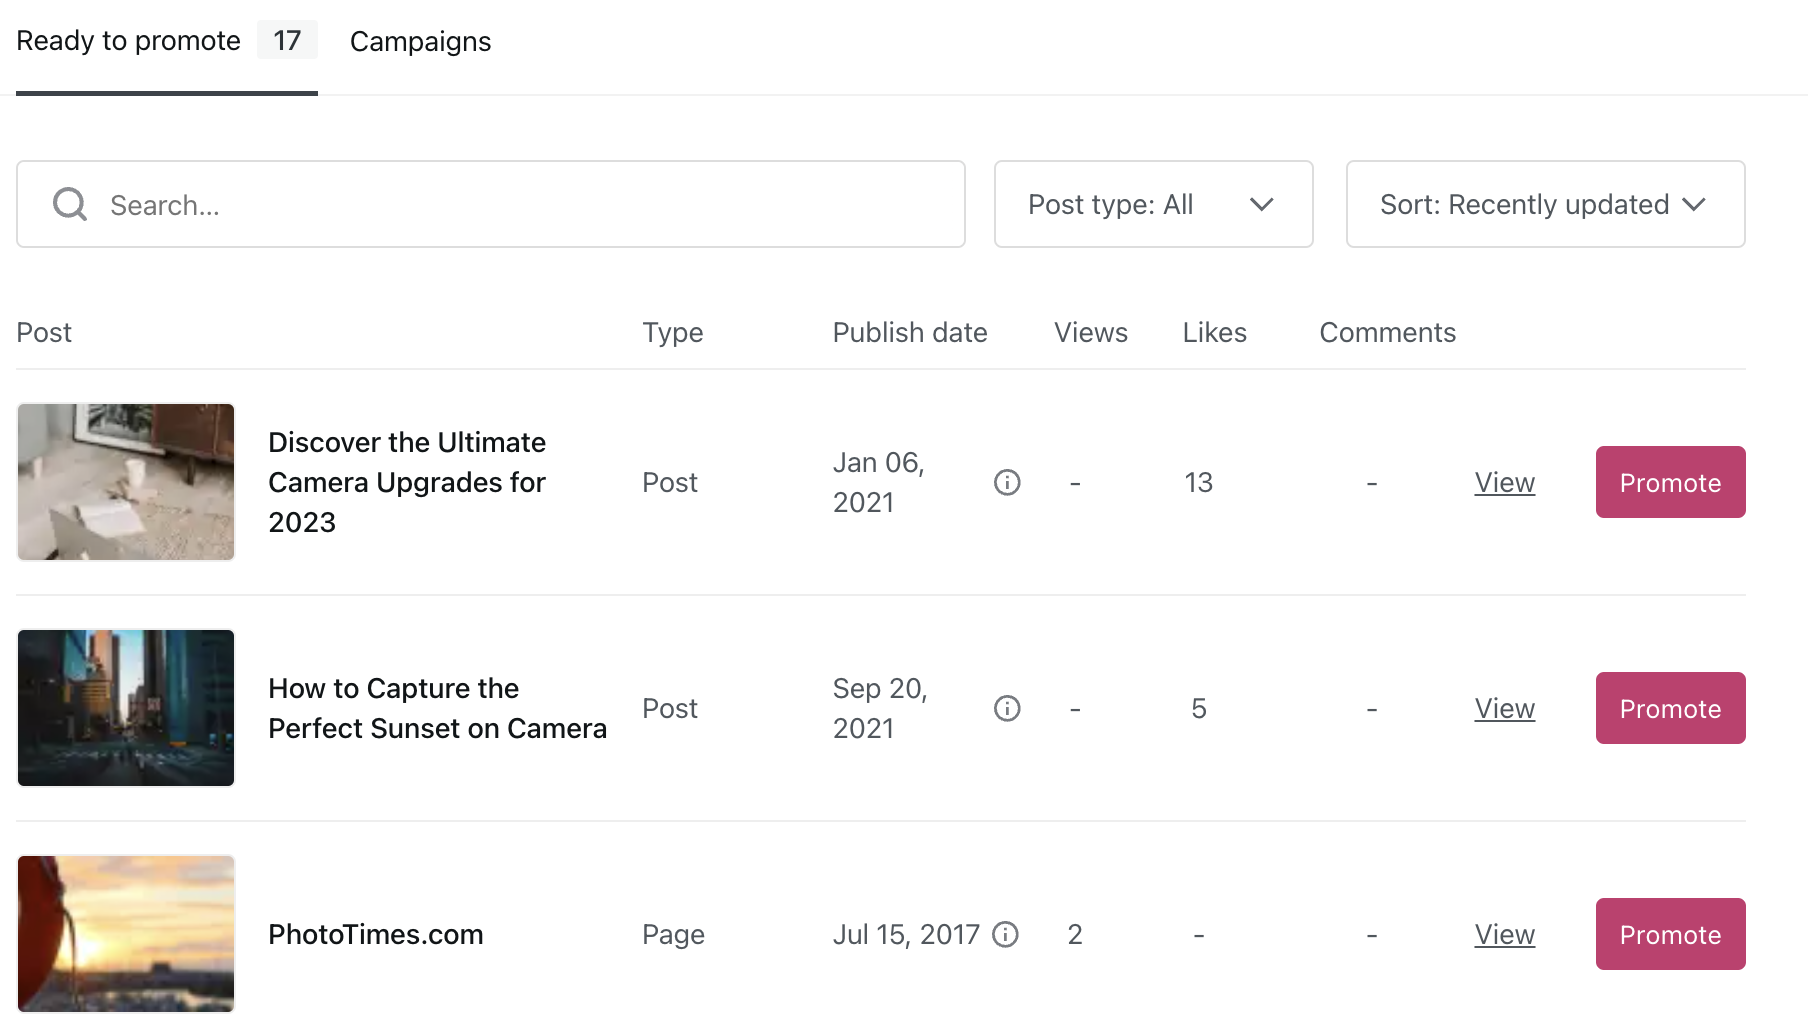Click the 13 likes value
The height and width of the screenshot is (1034, 1808).
point(1198,482)
